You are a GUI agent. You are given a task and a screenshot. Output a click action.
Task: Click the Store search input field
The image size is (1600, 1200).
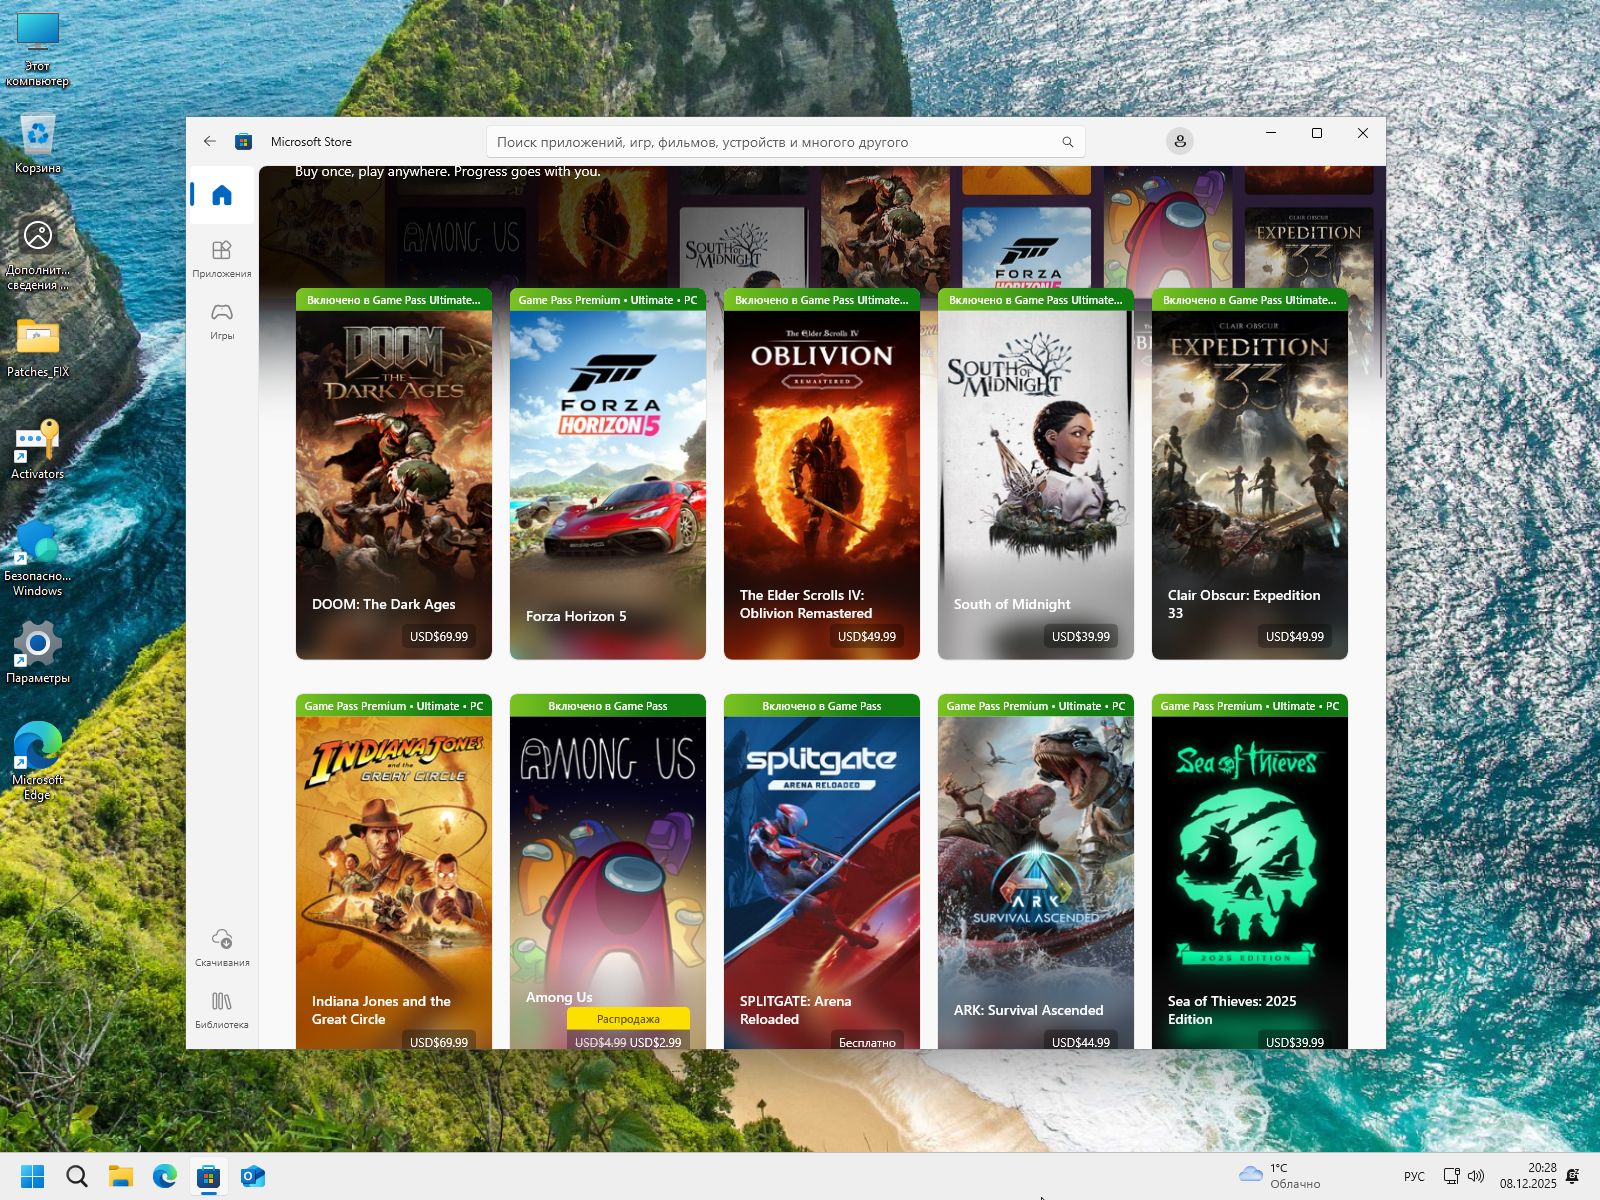[775, 142]
